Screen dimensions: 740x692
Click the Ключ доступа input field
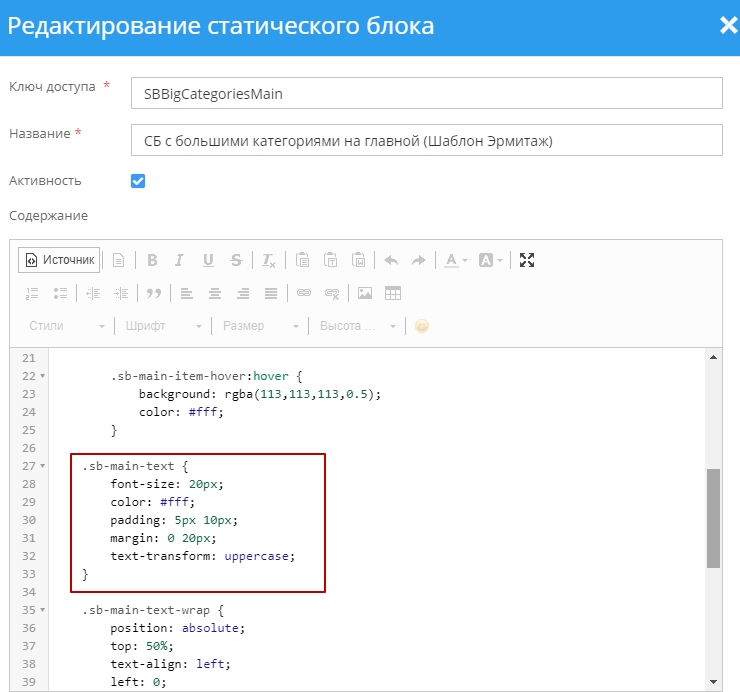[426, 94]
